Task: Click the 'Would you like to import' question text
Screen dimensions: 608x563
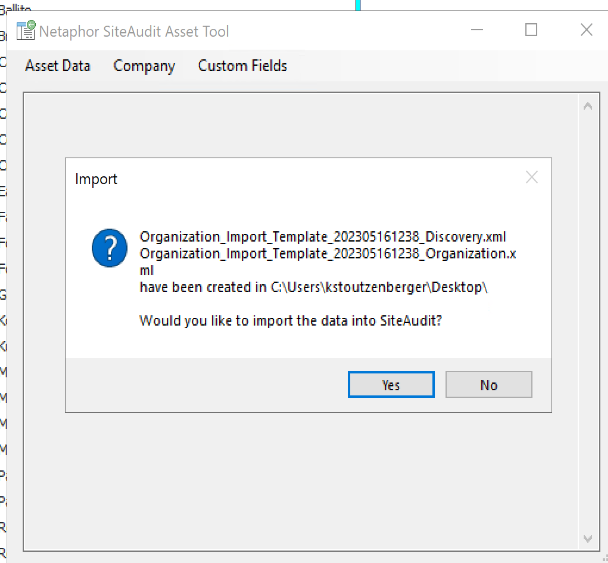Action: (x=290, y=321)
